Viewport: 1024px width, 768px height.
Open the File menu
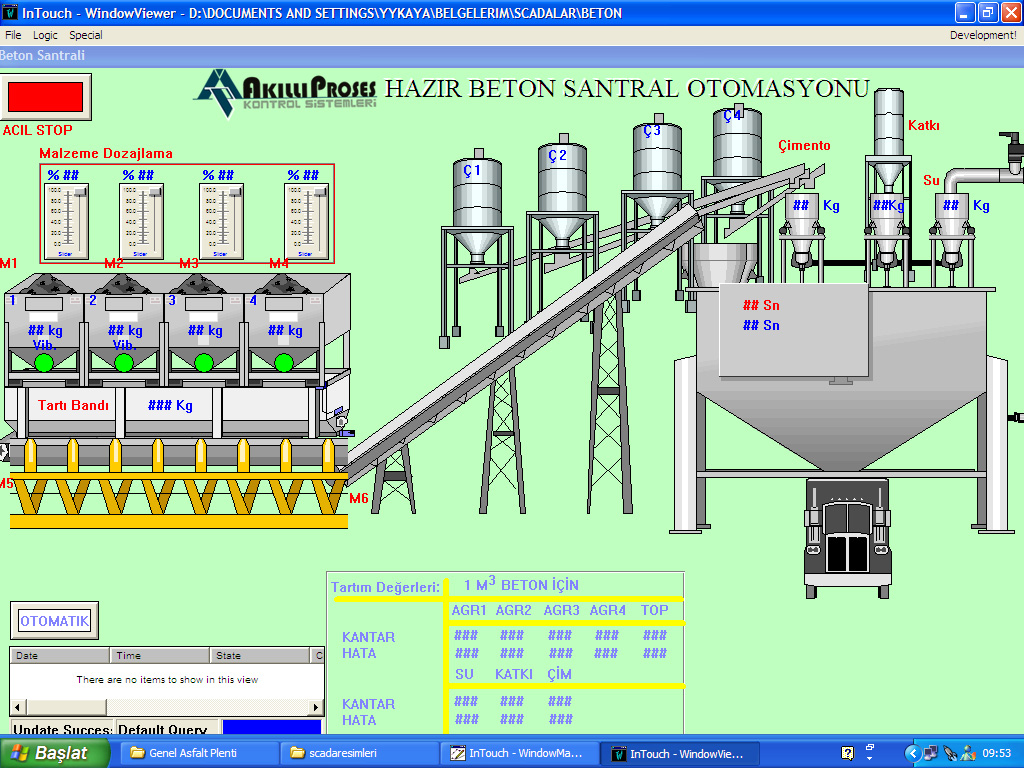coord(13,35)
